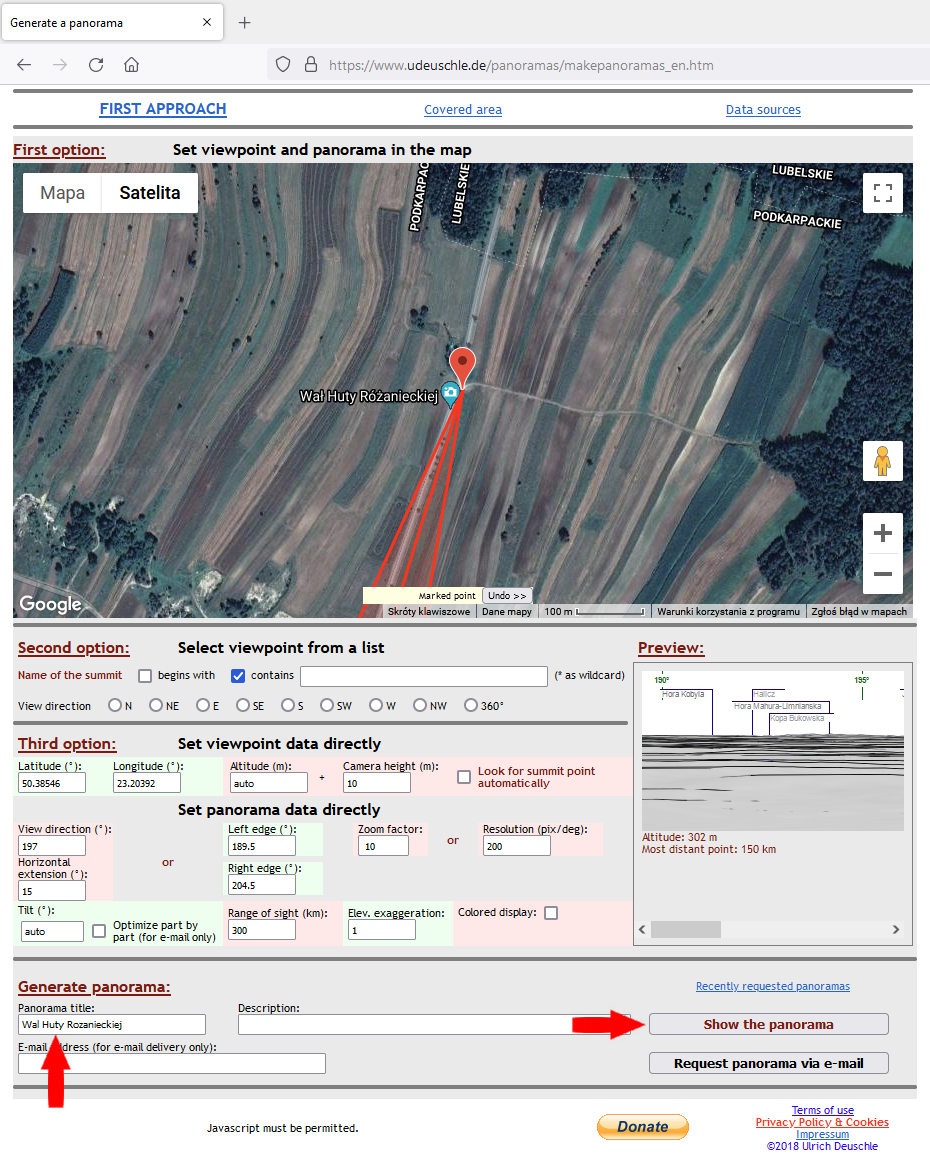Select the SW view direction radio button
The width and height of the screenshot is (930, 1160).
[326, 706]
